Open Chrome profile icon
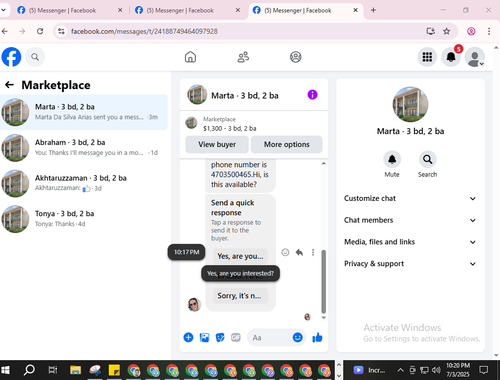This screenshot has width=500, height=380. pos(471,31)
